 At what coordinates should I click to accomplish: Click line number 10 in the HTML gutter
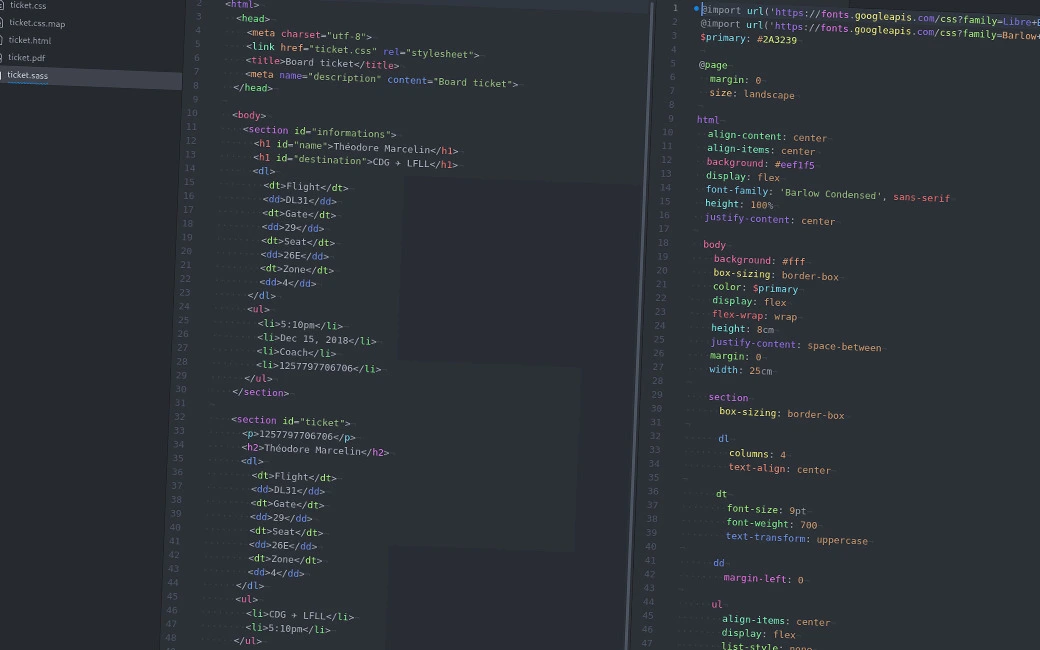(x=191, y=113)
